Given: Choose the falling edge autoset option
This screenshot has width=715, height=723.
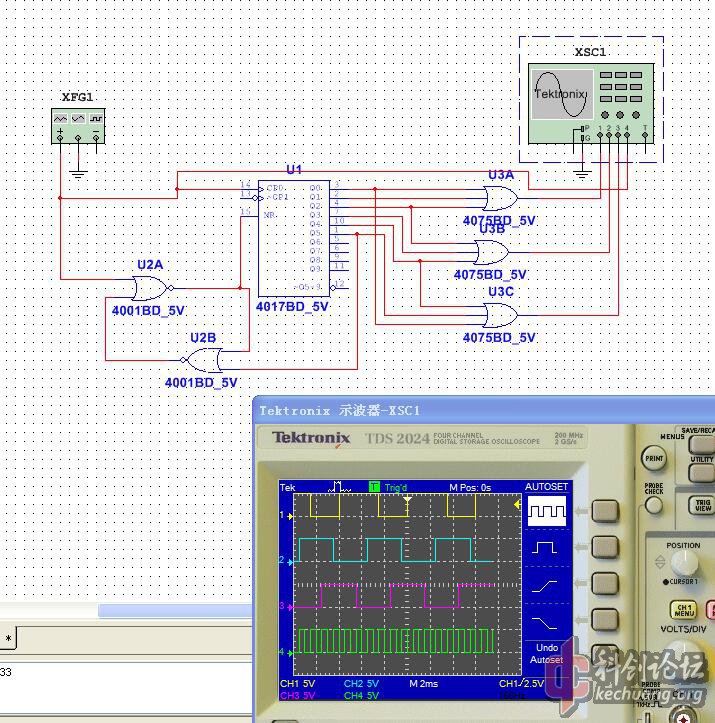Looking at the screenshot, I should [544, 623].
